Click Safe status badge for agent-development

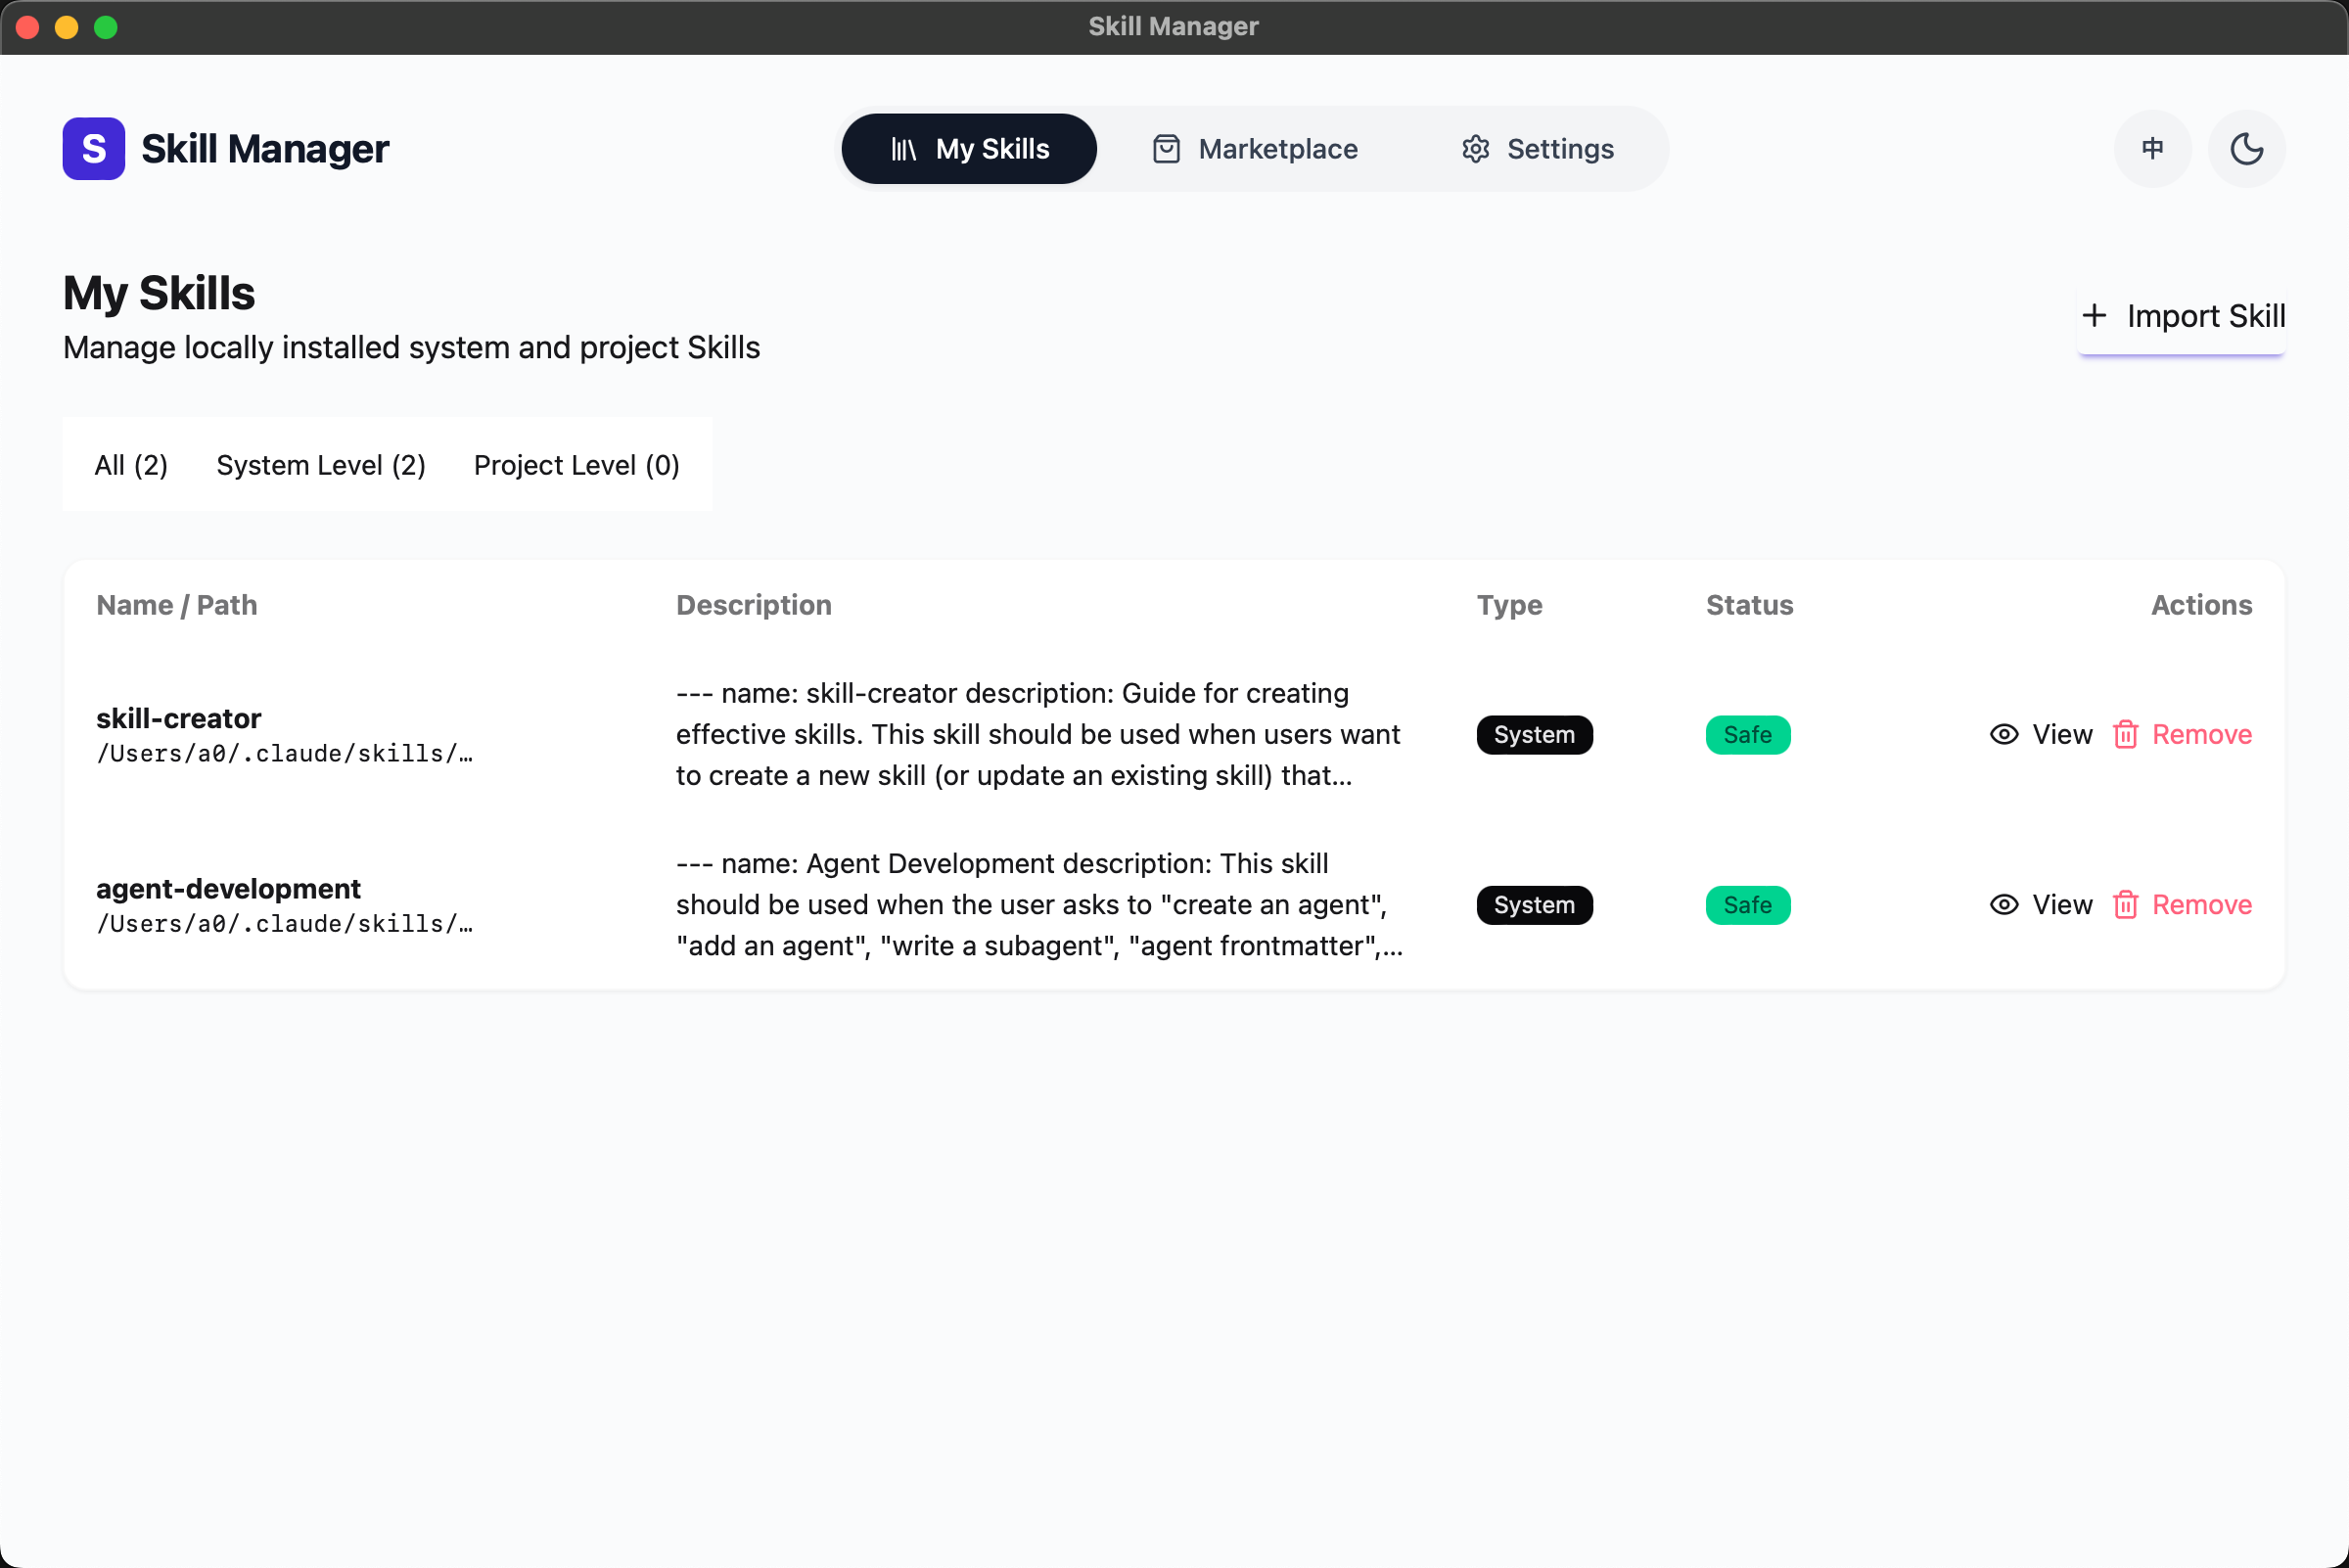[x=1747, y=904]
